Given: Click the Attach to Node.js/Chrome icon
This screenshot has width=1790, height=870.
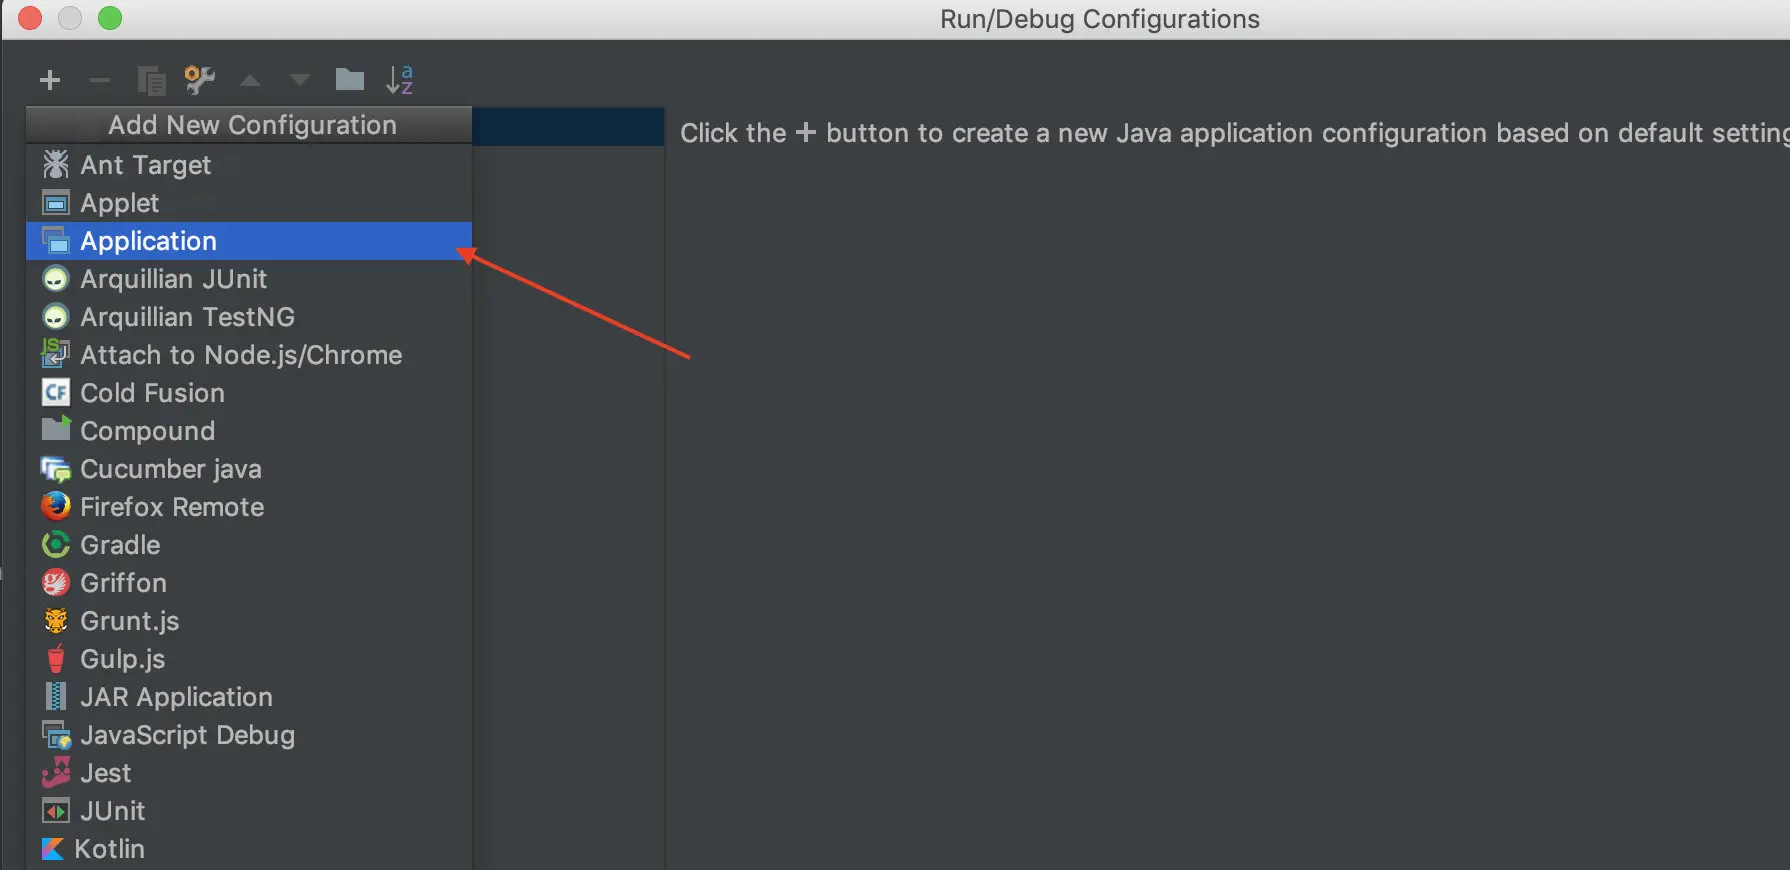Looking at the screenshot, I should point(55,354).
